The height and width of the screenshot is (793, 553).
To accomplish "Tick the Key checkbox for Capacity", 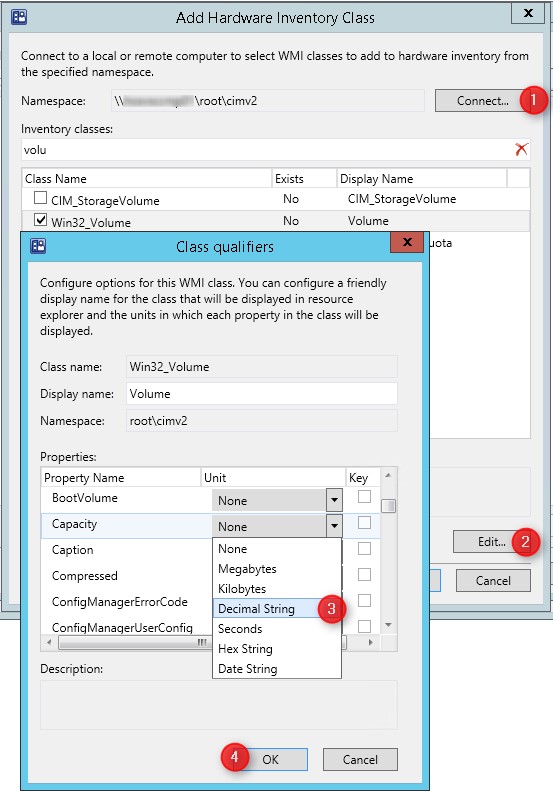I will [364, 522].
